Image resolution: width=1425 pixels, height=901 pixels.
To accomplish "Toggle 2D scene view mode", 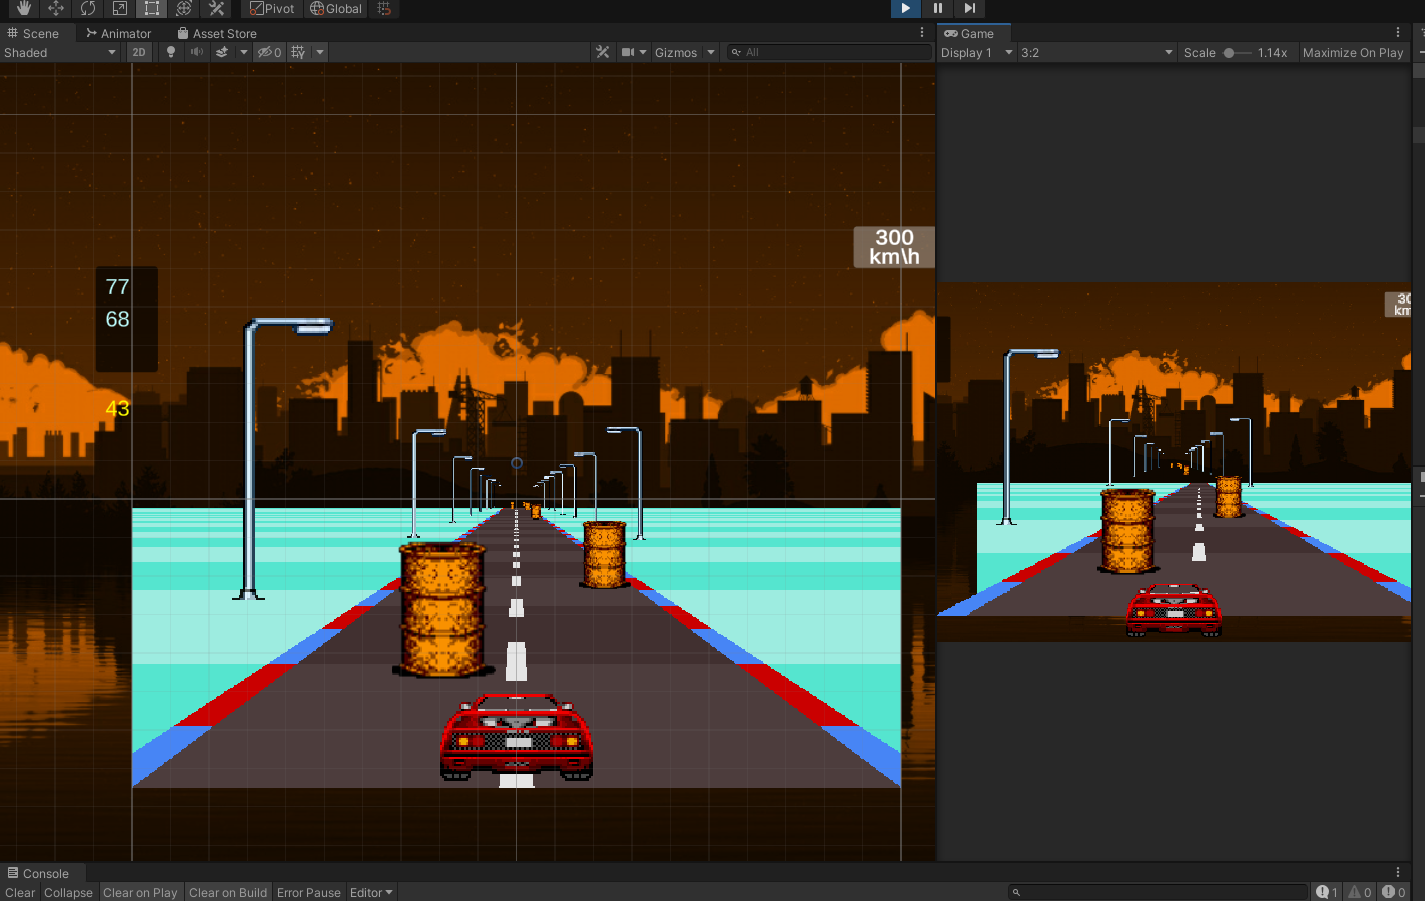I will pos(139,52).
